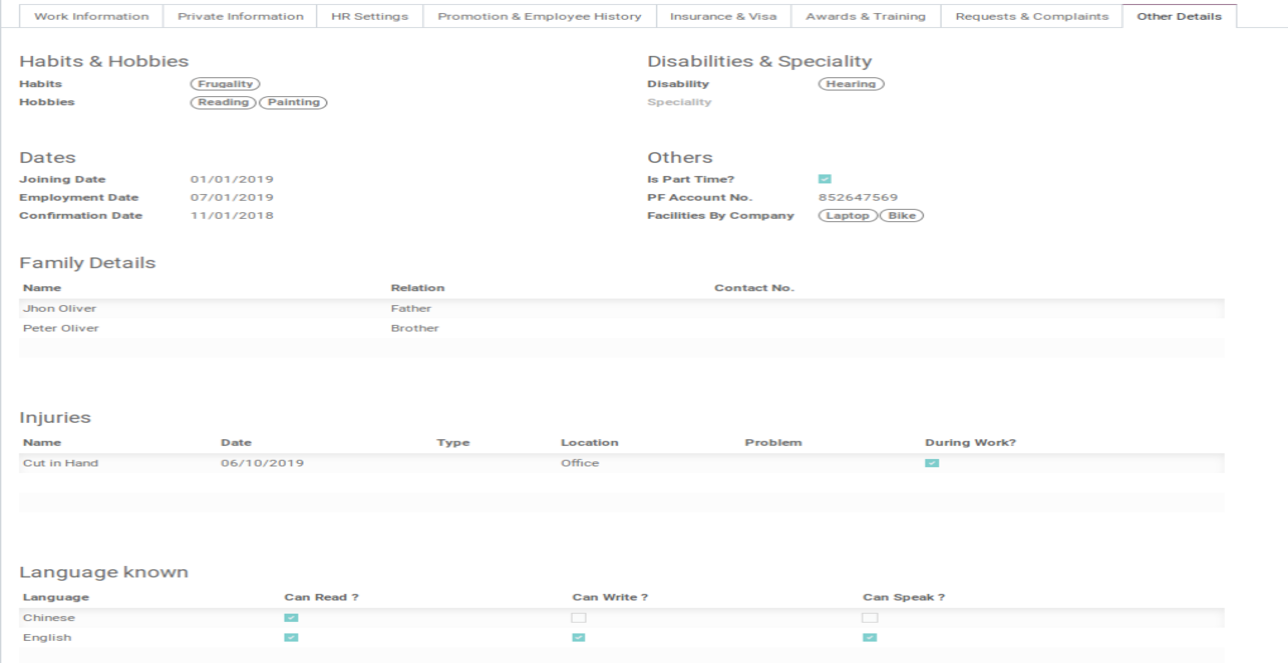
Task: Enable Can Write for Chinese
Action: [x=579, y=618]
